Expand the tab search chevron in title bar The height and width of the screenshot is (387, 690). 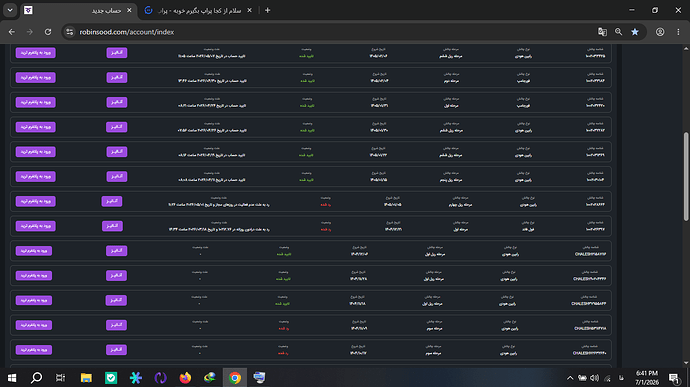point(10,10)
